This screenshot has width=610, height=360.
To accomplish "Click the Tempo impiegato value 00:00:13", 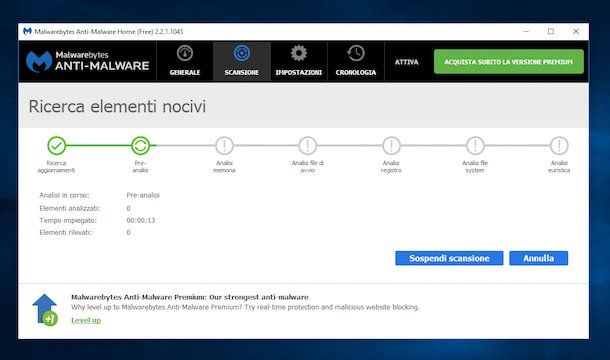I will 141,220.
